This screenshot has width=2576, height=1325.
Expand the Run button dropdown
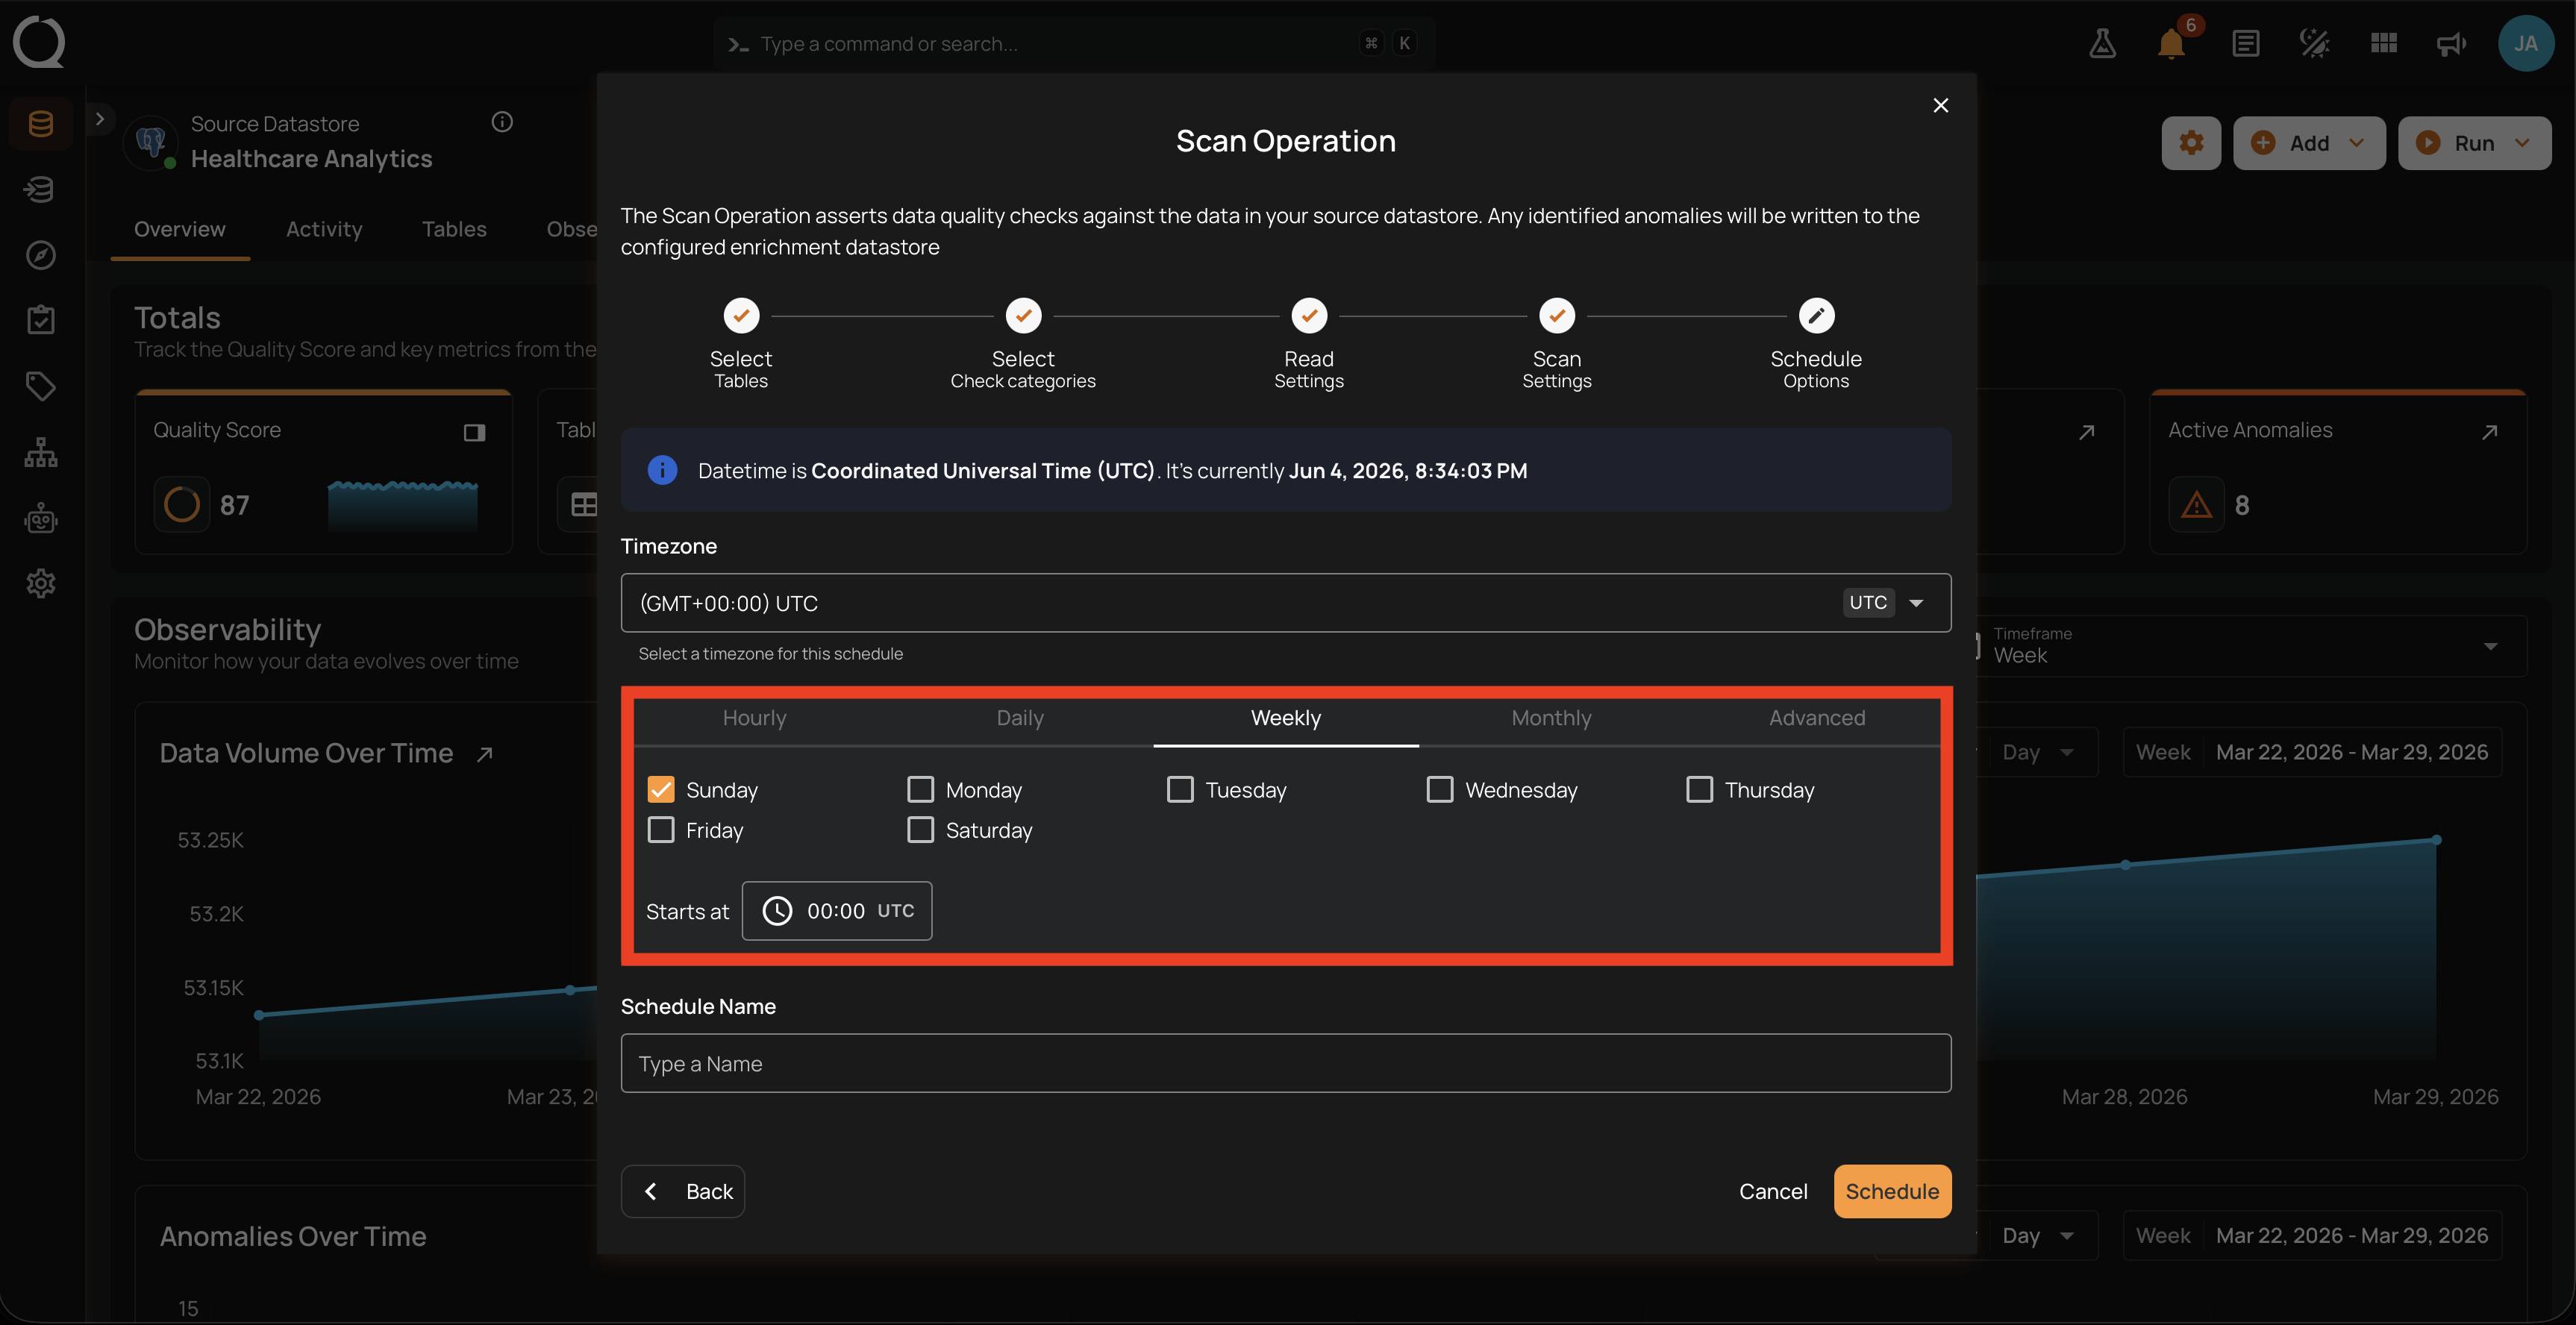2522,143
